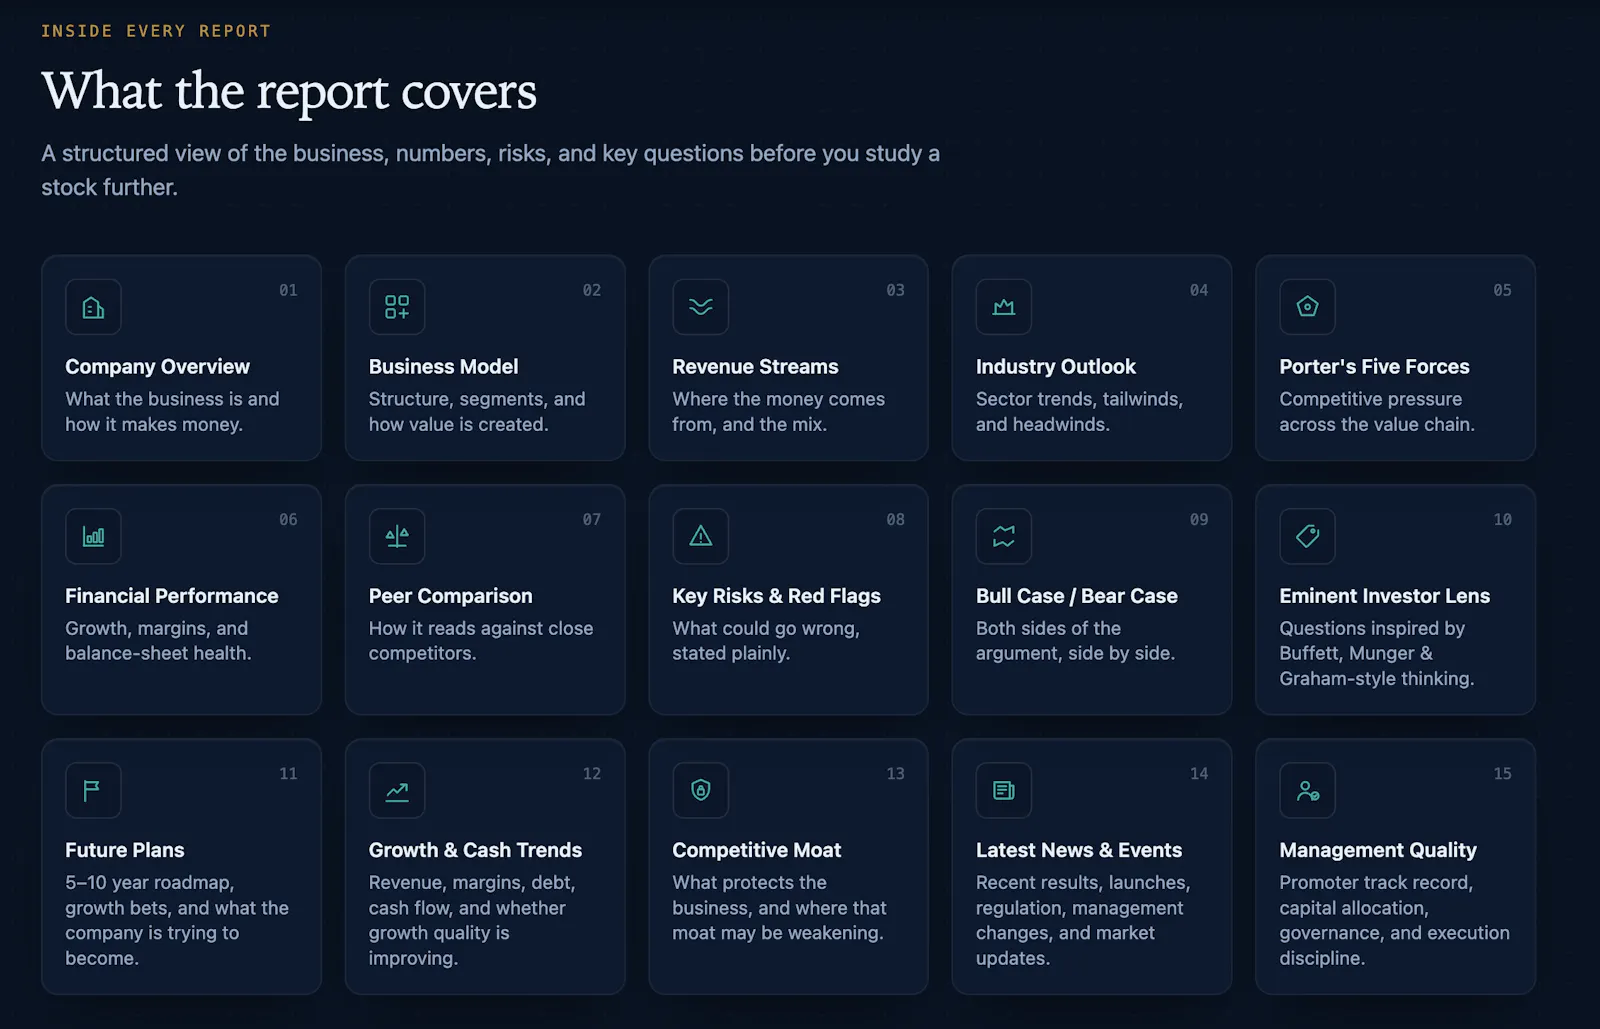This screenshot has height=1029, width=1600.
Task: Select the Eminent Investor Lens title
Action: pos(1385,596)
